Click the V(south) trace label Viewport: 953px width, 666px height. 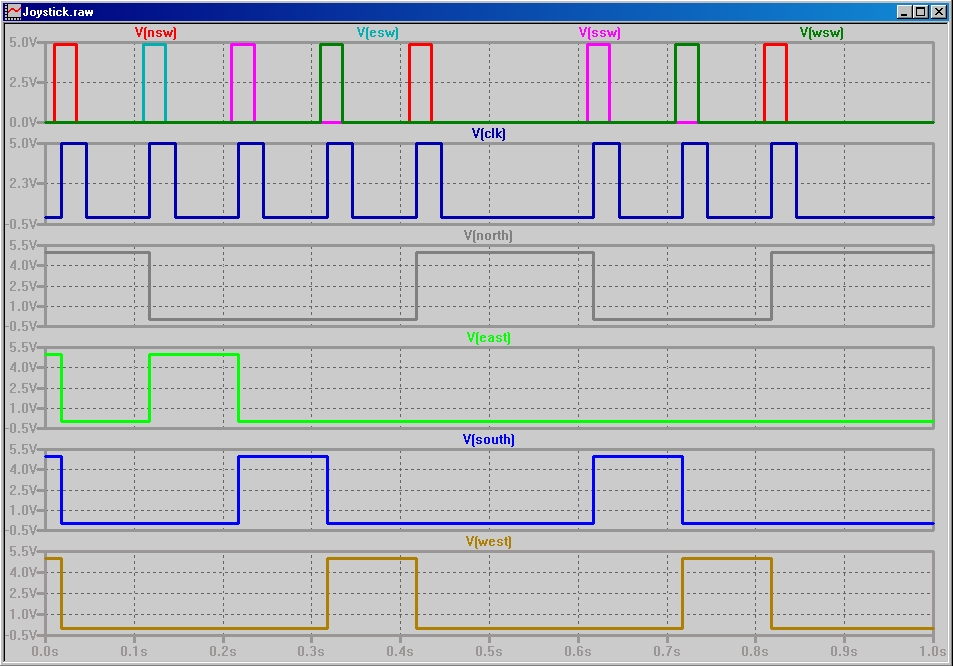(489, 440)
